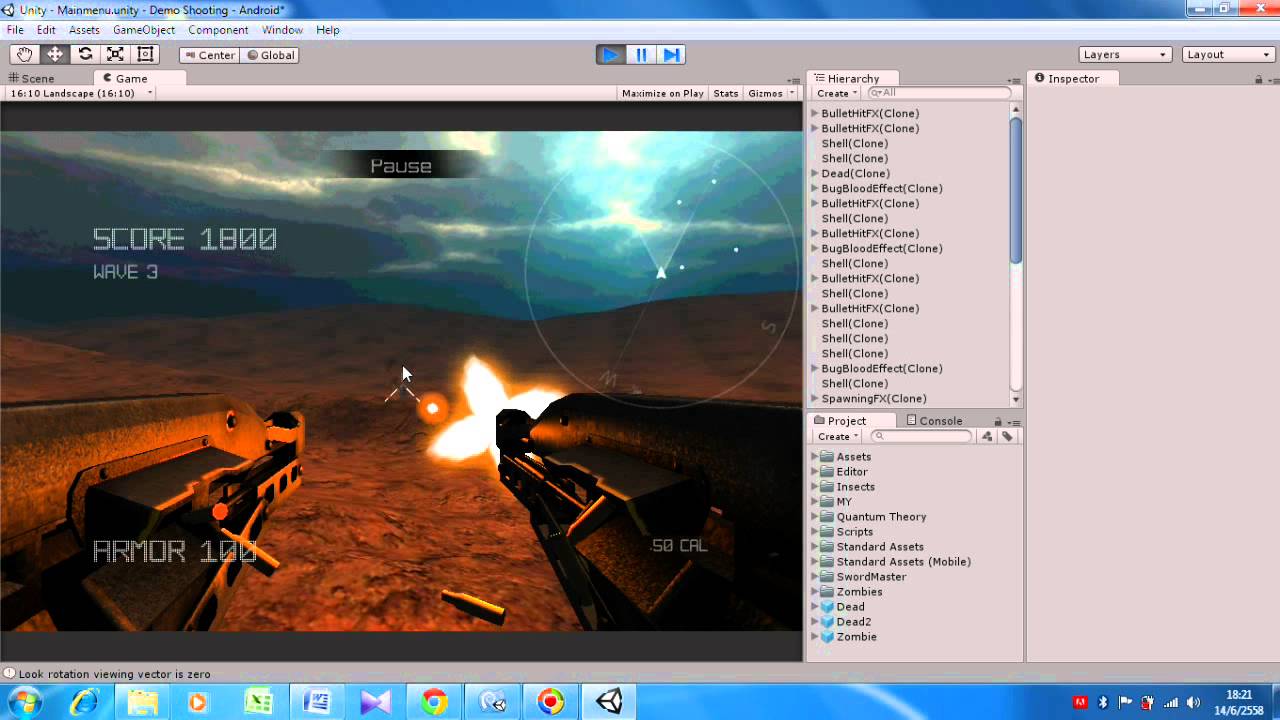Viewport: 1280px width, 720px height.
Task: Toggle Global coordinate space button
Action: [270, 55]
